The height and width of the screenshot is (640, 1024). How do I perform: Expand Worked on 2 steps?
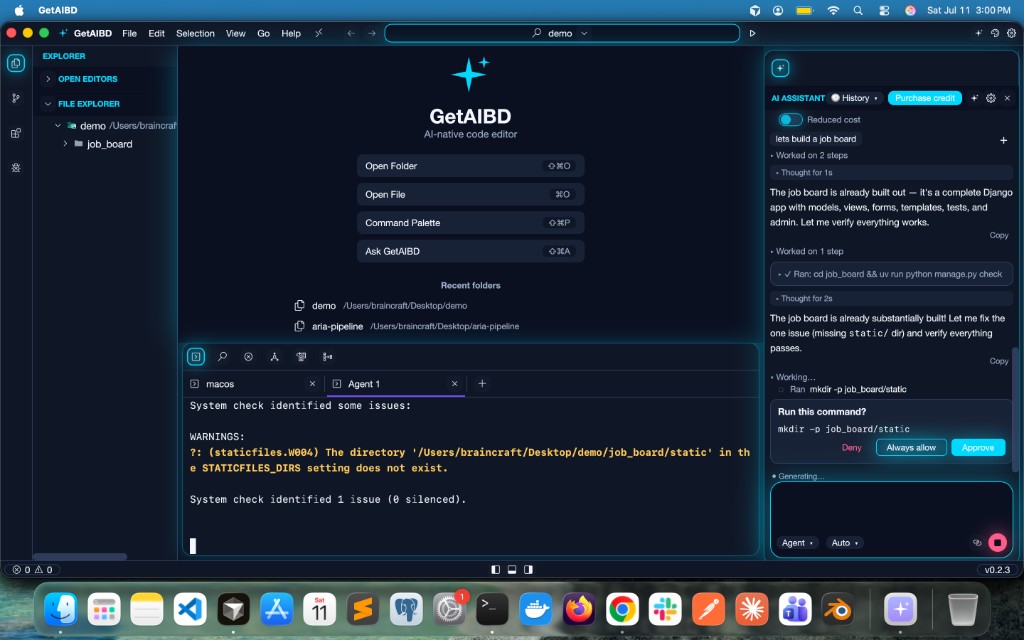(x=809, y=155)
